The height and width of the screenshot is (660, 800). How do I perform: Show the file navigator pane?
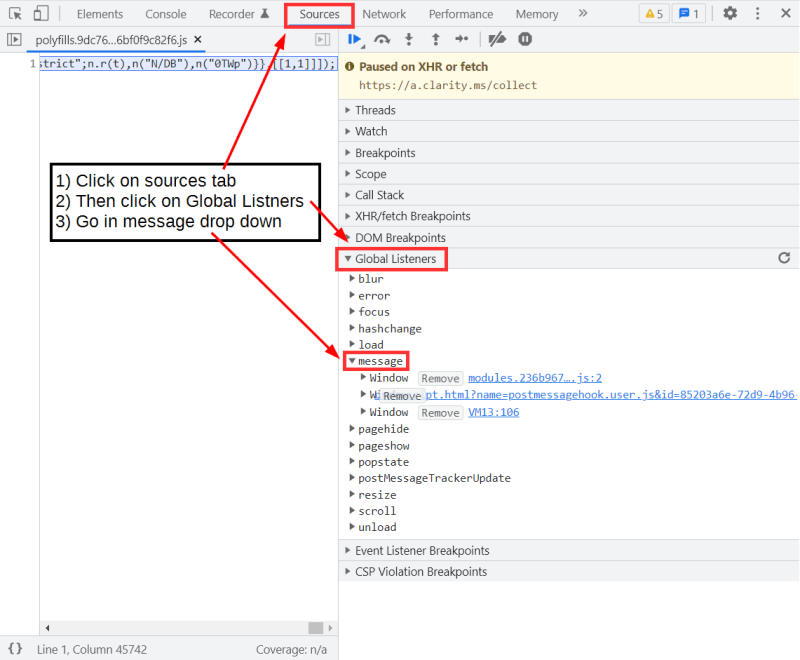[x=14, y=39]
